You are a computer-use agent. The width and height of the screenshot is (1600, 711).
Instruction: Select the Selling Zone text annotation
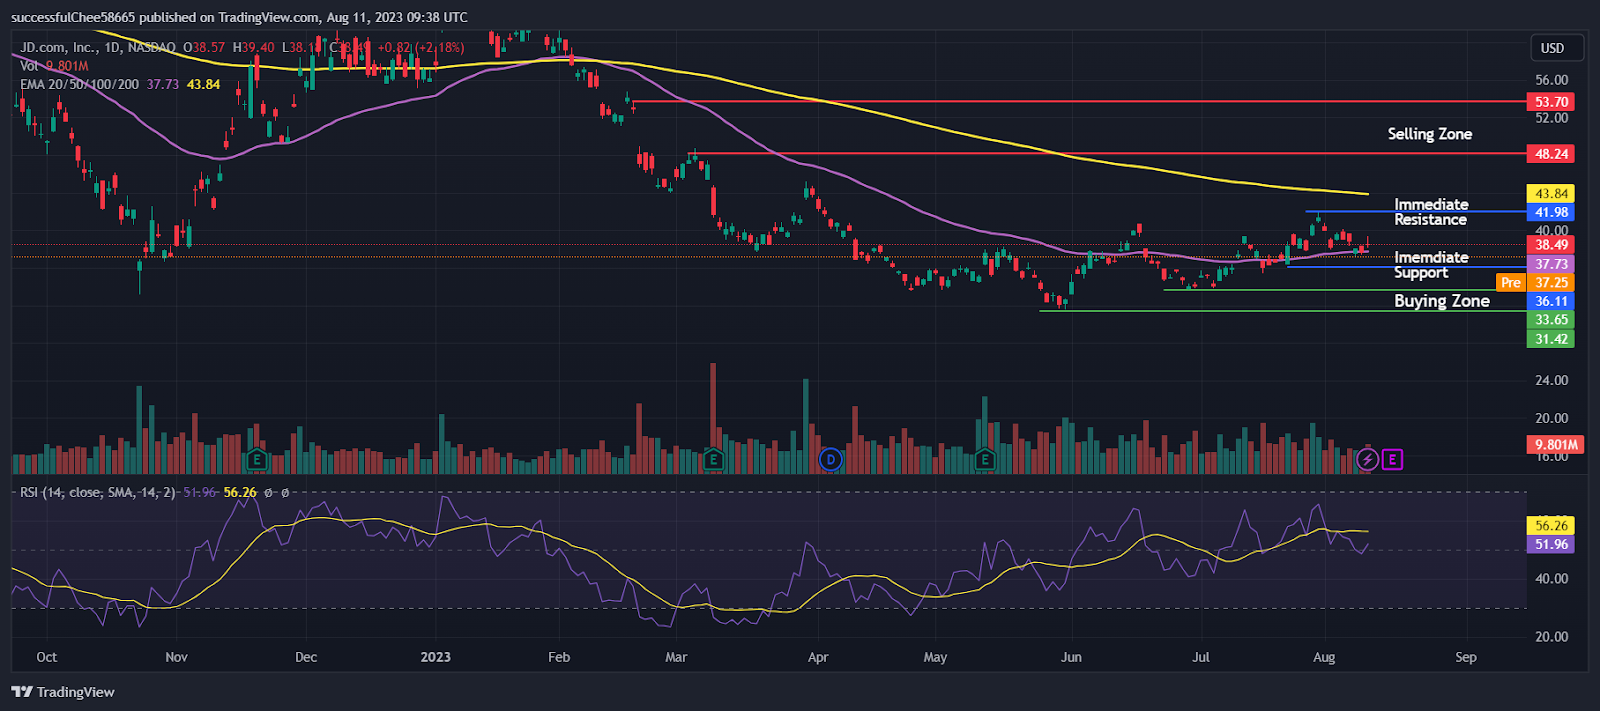(x=1429, y=134)
